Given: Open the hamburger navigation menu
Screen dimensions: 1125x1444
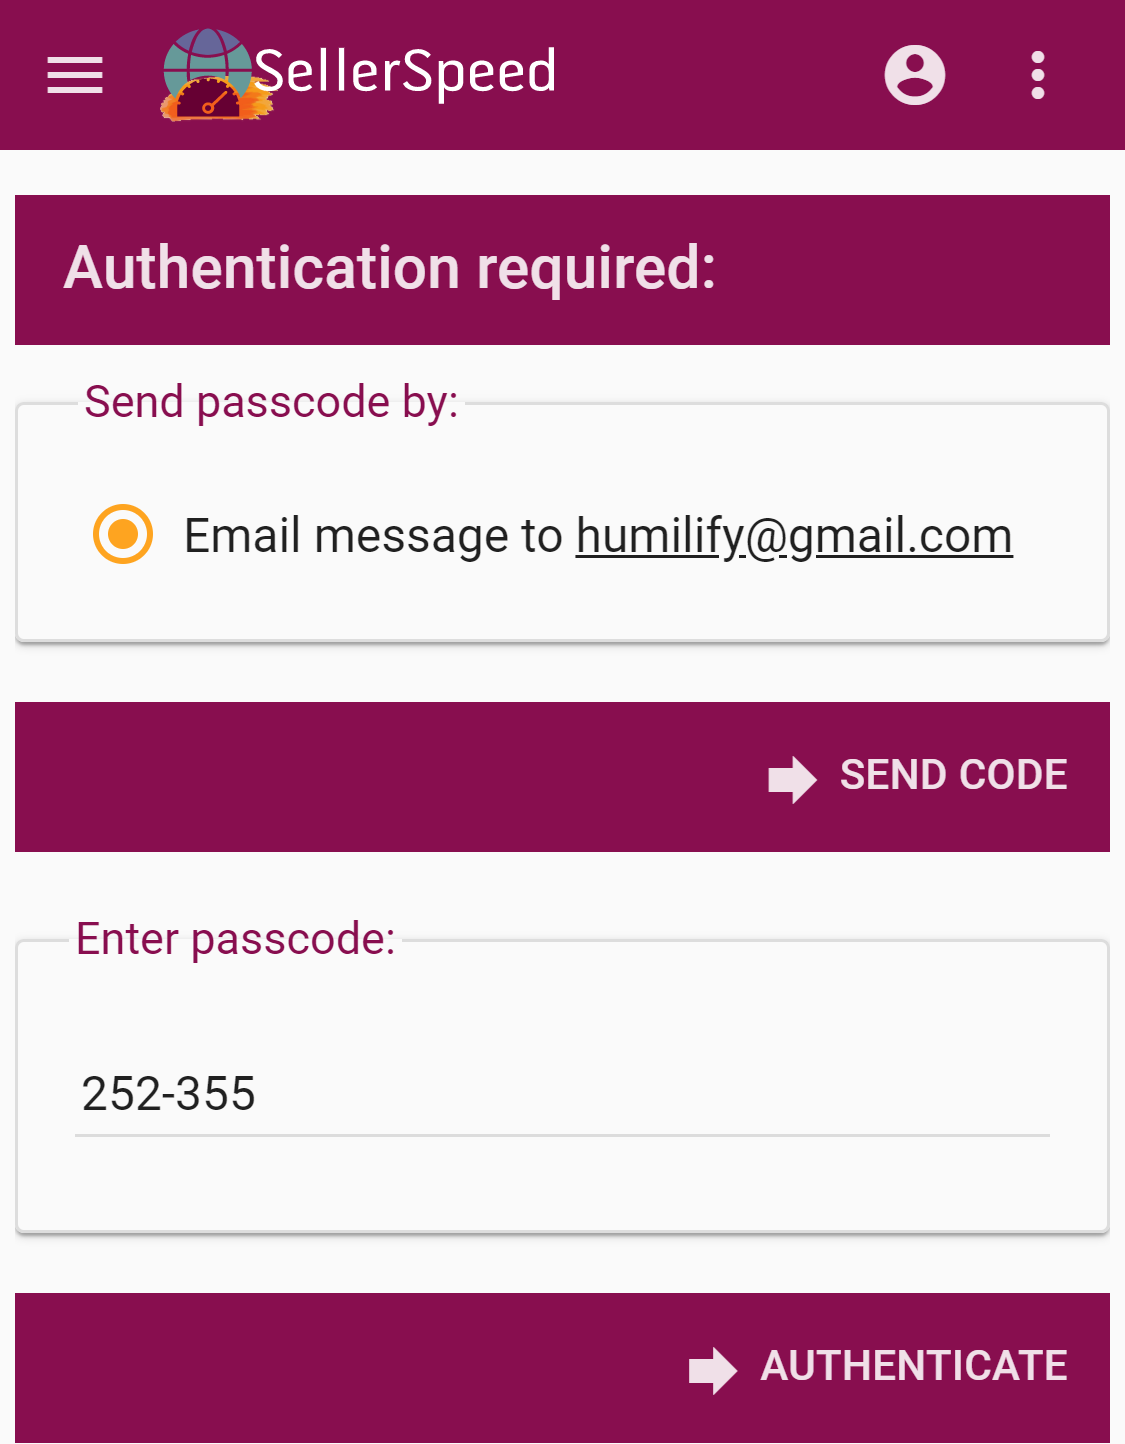Looking at the screenshot, I should coord(75,75).
